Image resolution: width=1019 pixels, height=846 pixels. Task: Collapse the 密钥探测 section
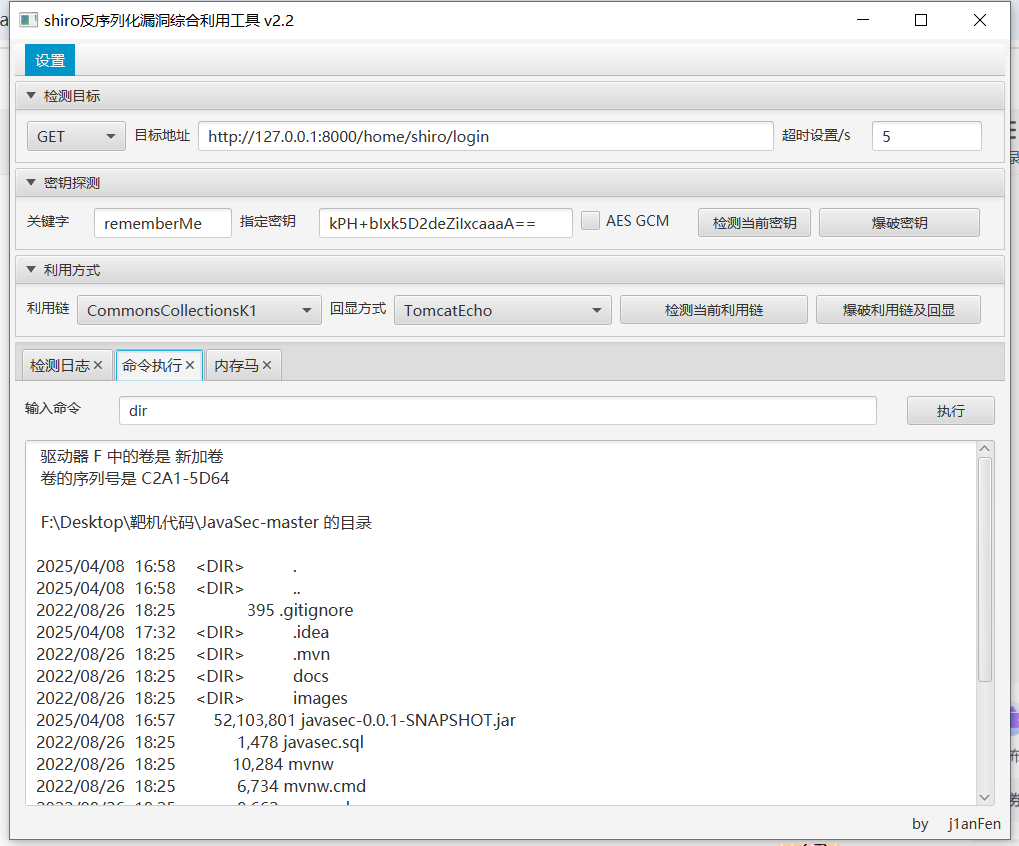pos(31,183)
